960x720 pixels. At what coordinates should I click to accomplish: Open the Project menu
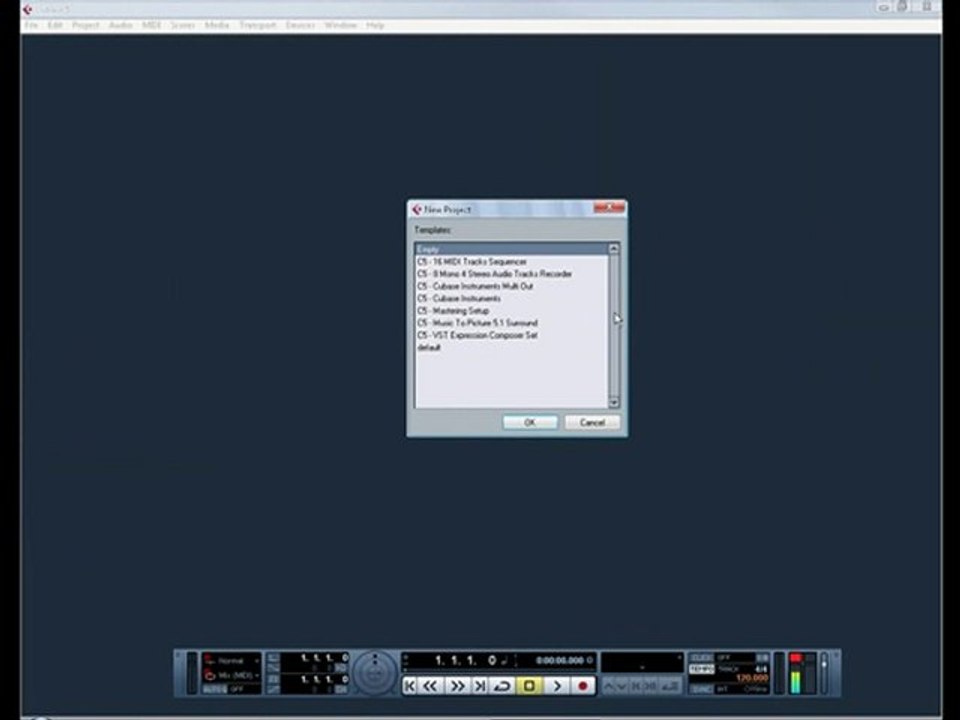click(x=85, y=25)
